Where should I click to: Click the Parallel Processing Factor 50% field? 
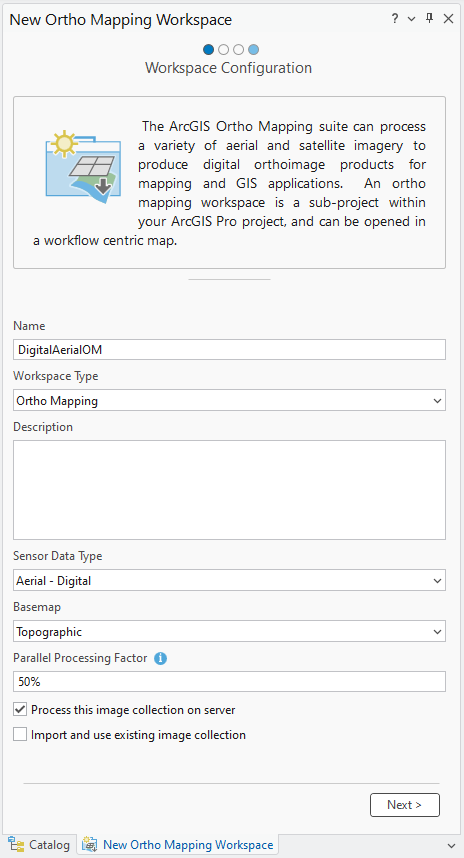(229, 682)
